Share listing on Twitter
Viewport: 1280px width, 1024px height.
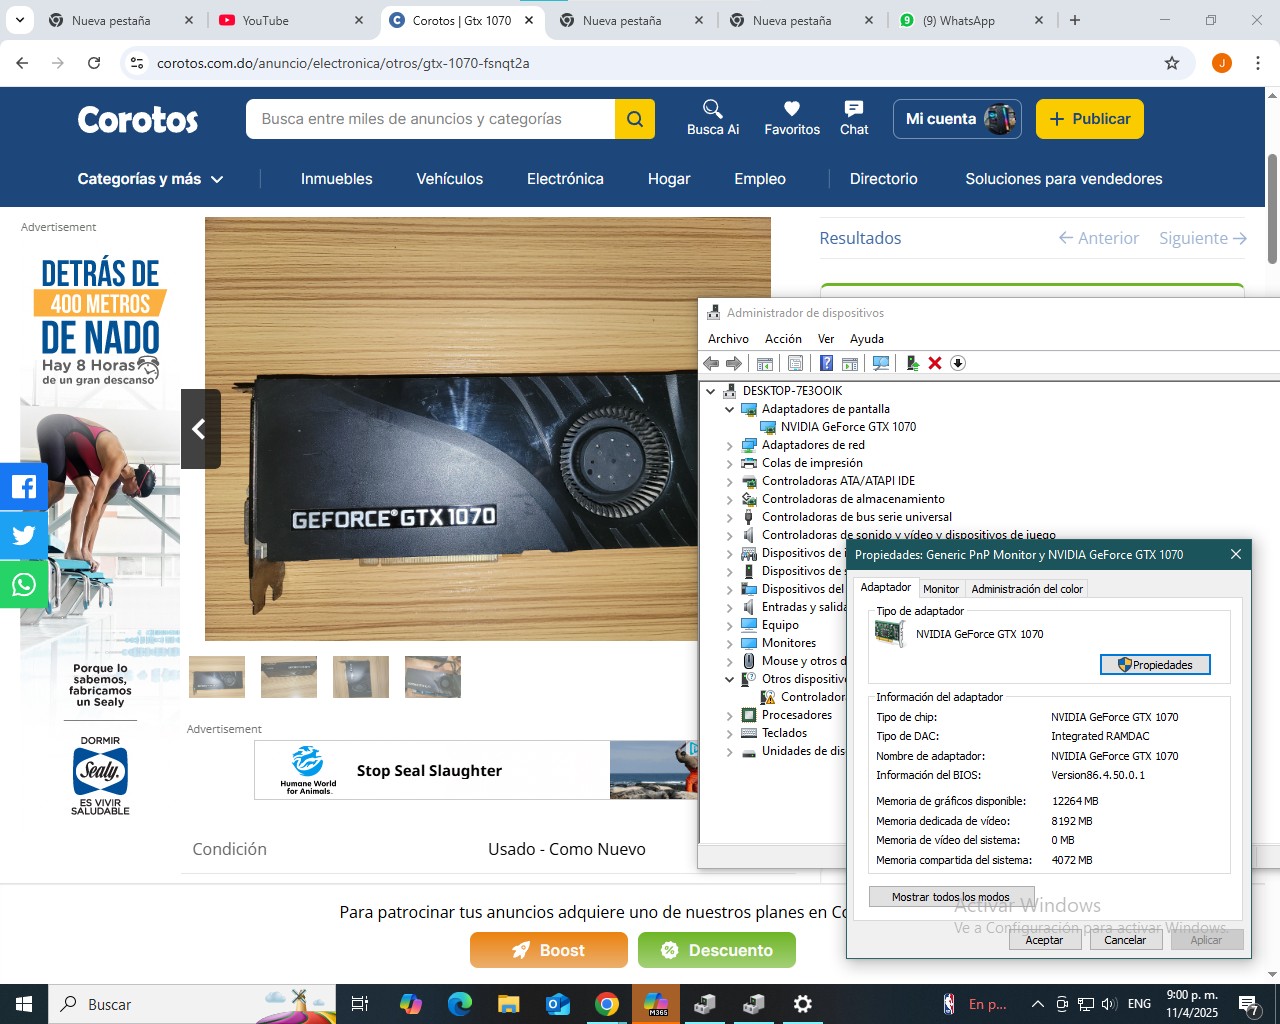click(x=24, y=535)
